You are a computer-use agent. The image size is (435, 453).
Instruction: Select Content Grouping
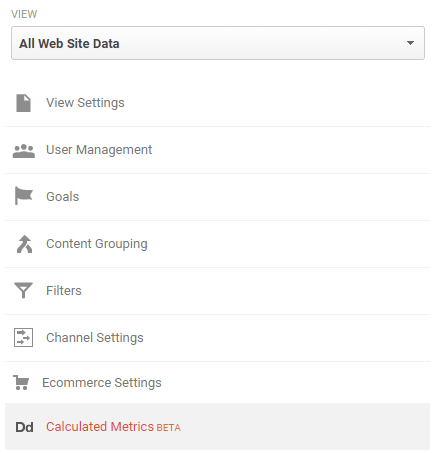[x=97, y=244]
